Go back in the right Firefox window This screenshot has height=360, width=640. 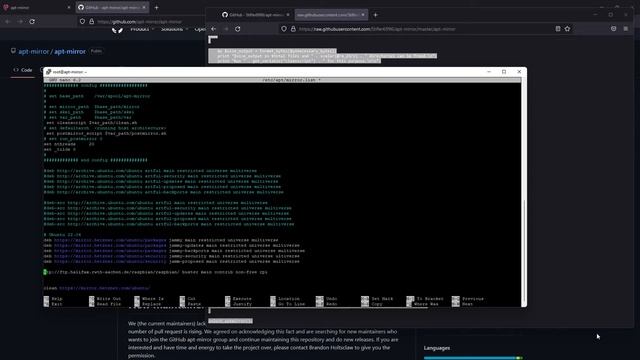point(213,29)
